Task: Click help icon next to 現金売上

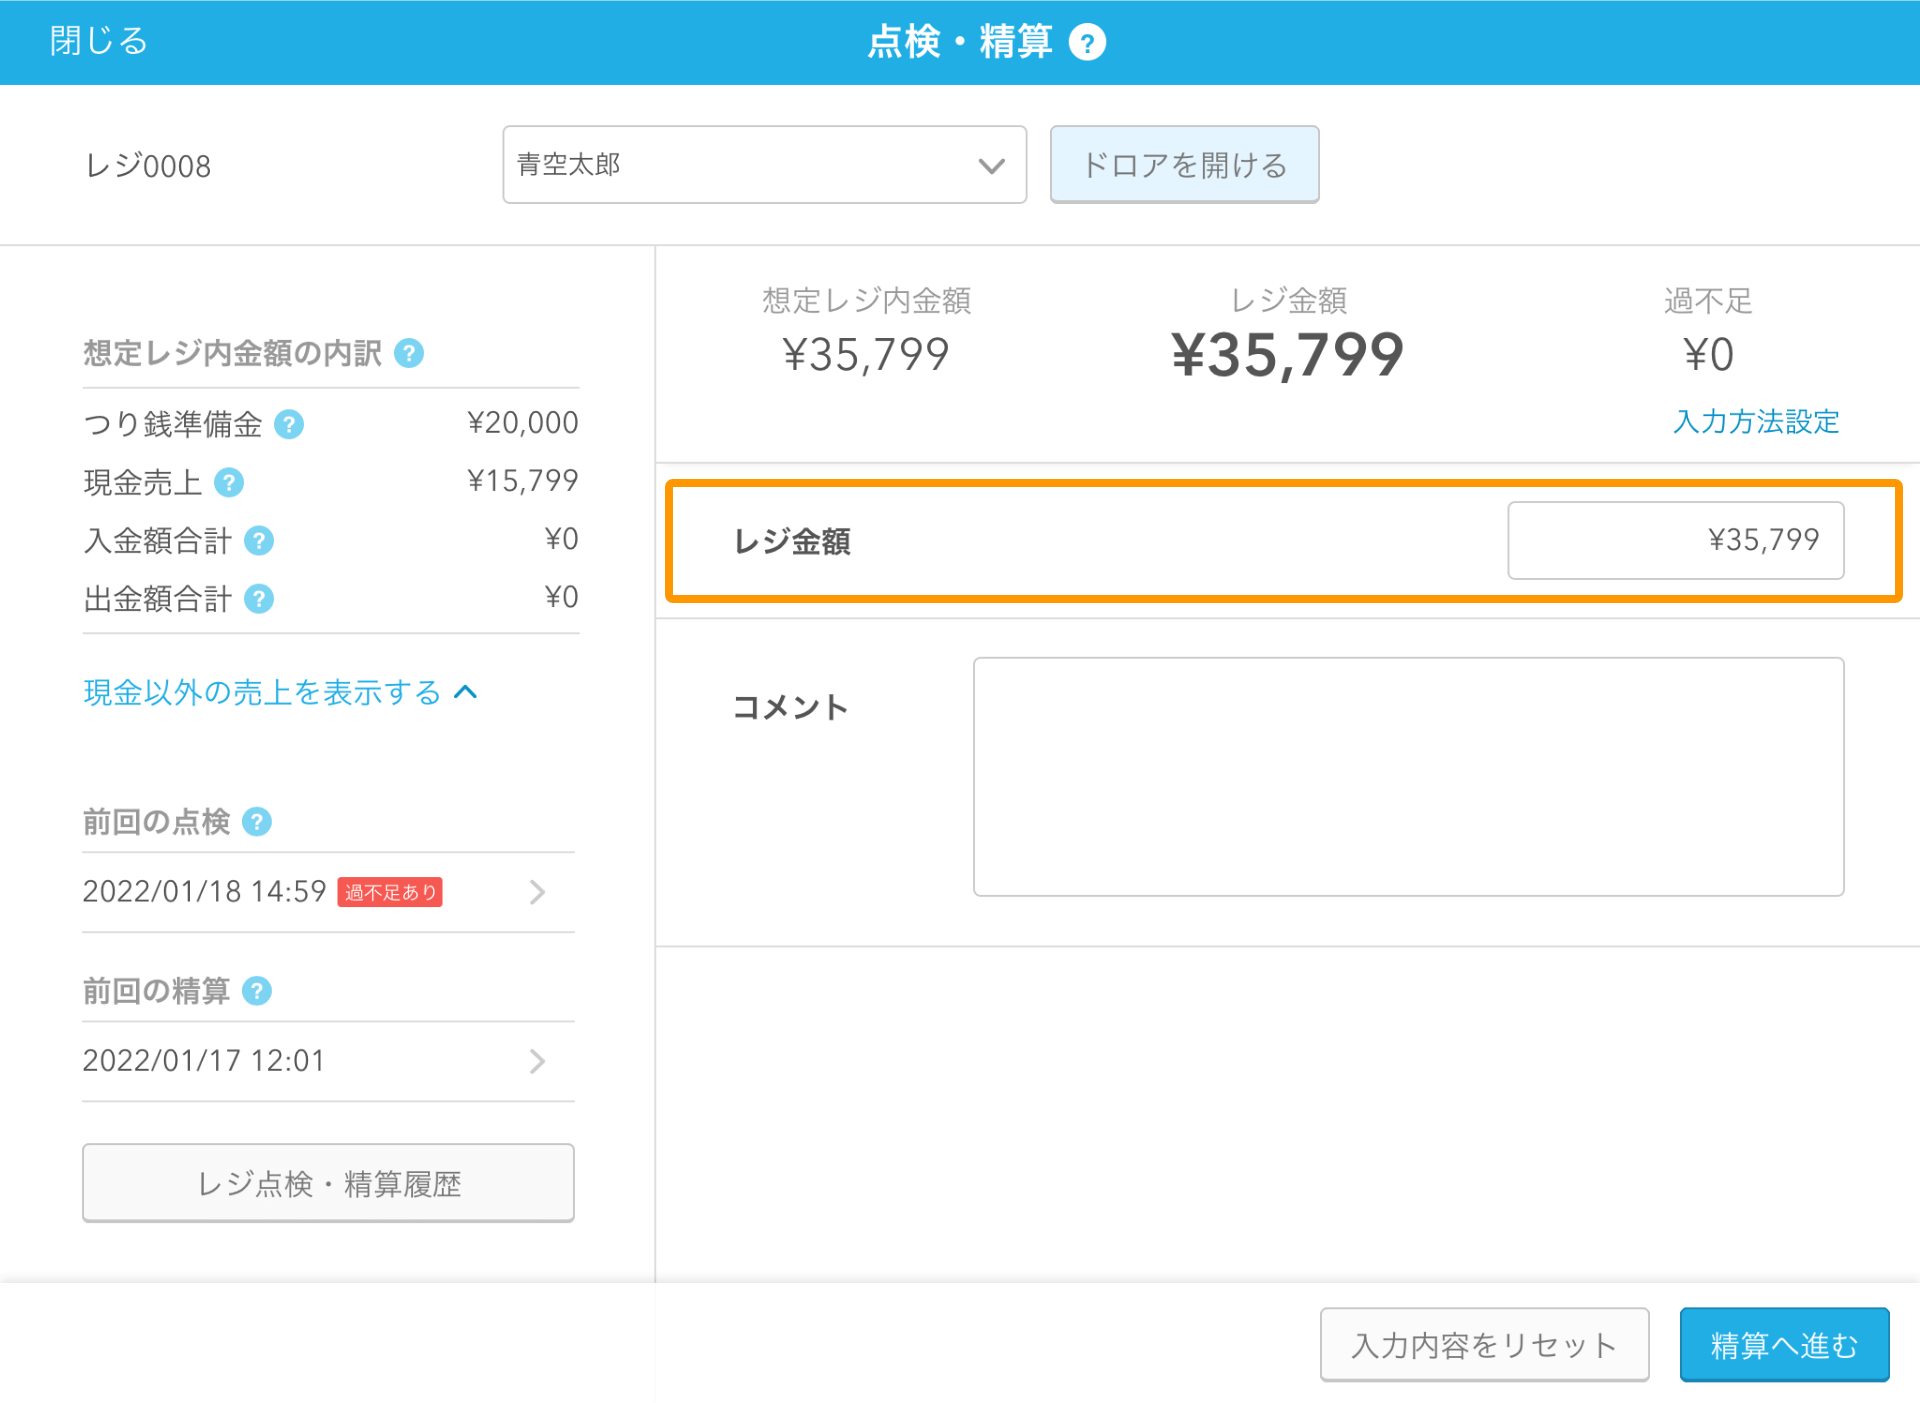Action: 229,482
